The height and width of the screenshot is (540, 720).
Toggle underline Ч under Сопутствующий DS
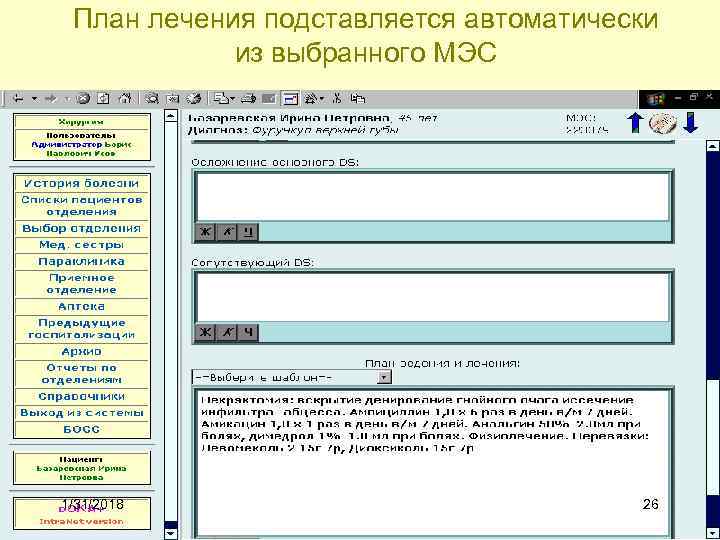tap(248, 332)
